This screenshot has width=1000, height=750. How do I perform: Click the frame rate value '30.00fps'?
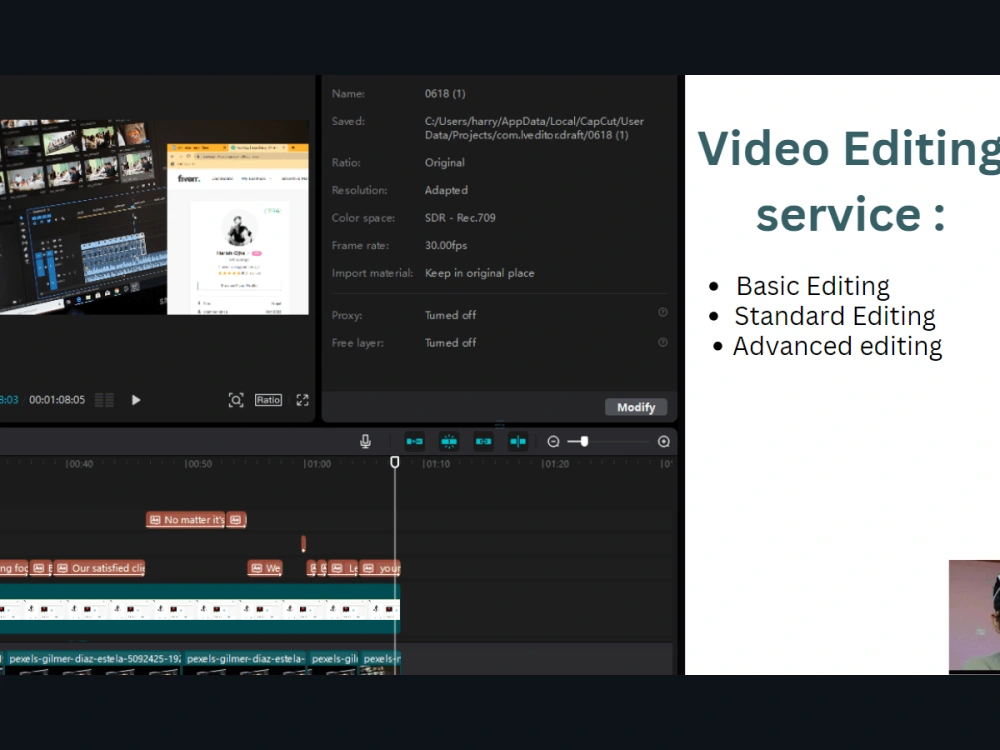pyautogui.click(x=446, y=246)
